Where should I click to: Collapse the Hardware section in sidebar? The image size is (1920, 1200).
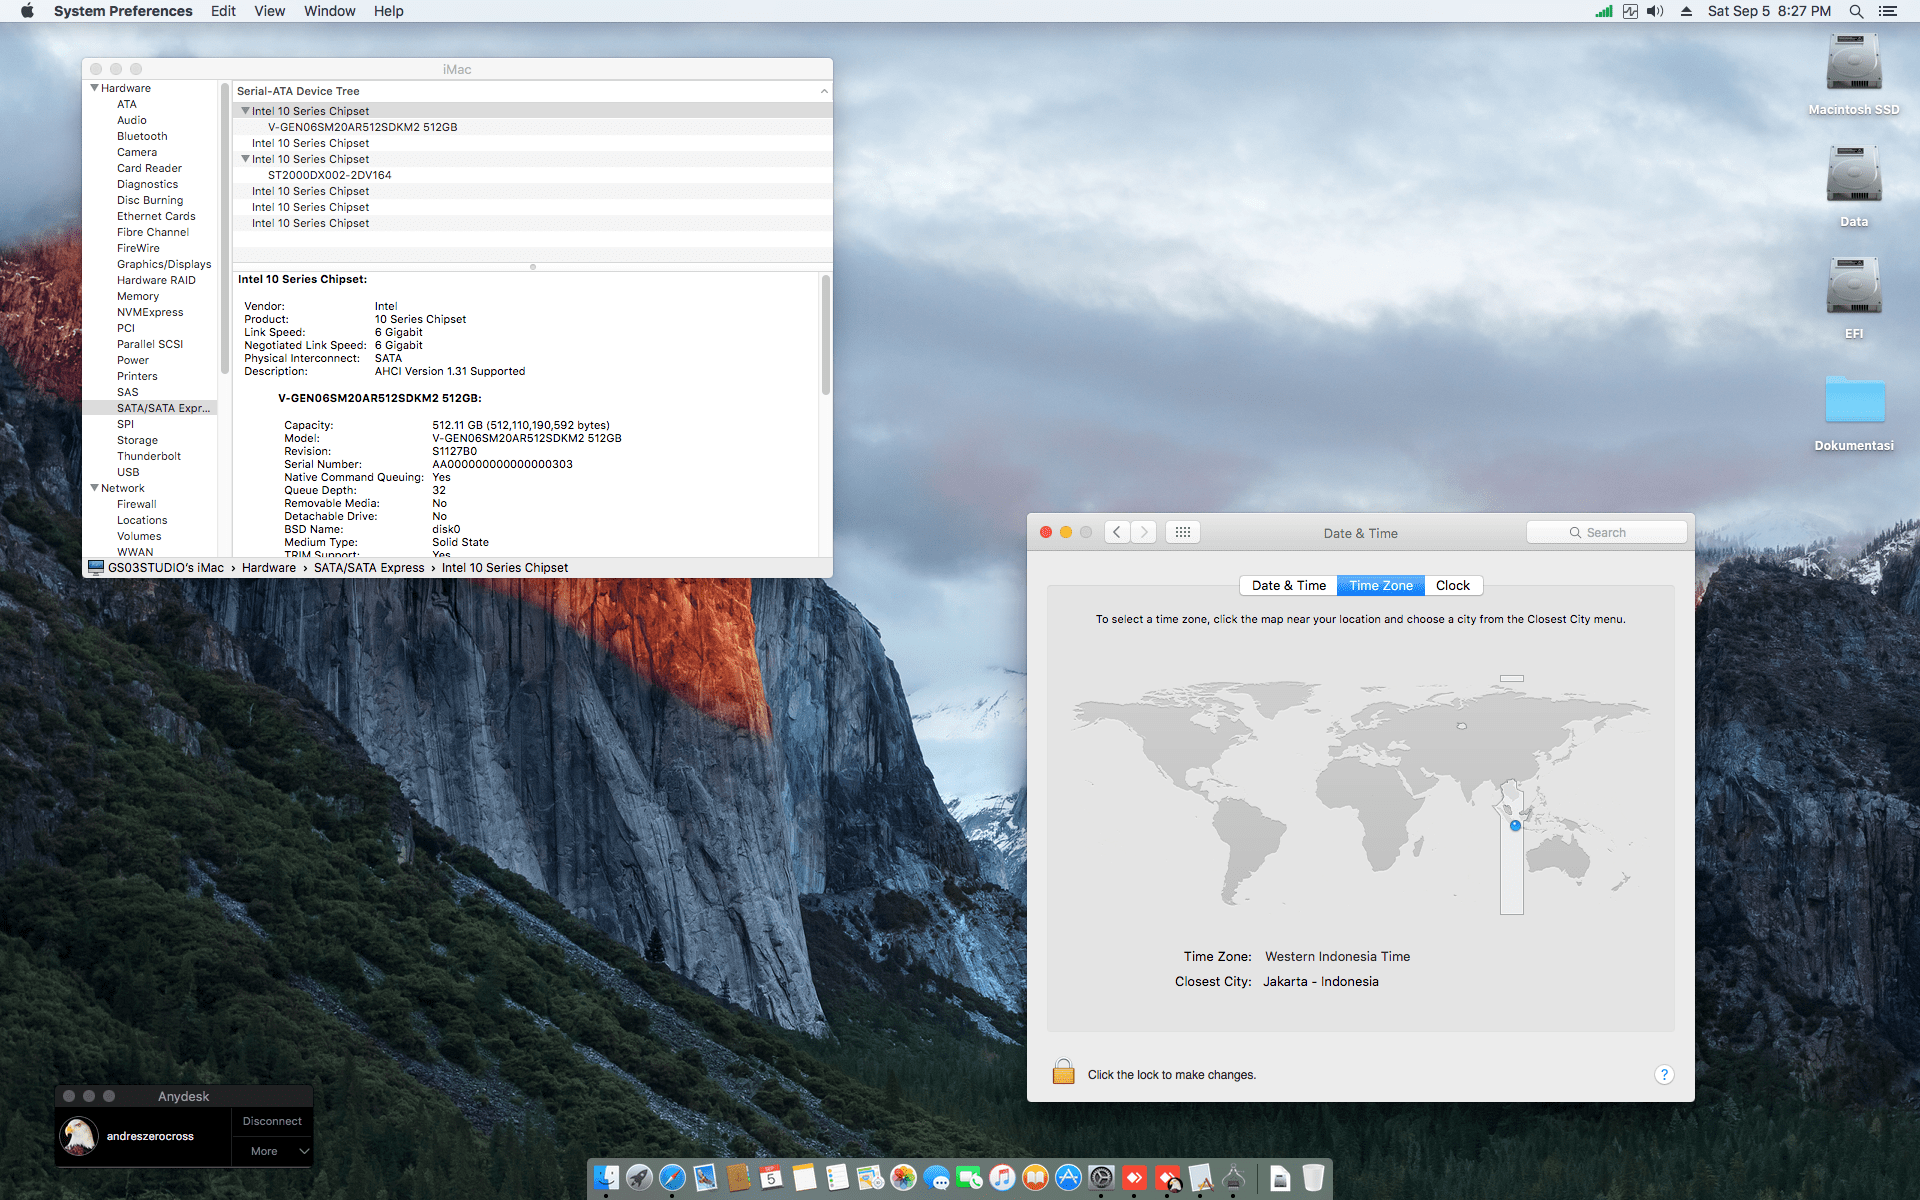[x=94, y=88]
